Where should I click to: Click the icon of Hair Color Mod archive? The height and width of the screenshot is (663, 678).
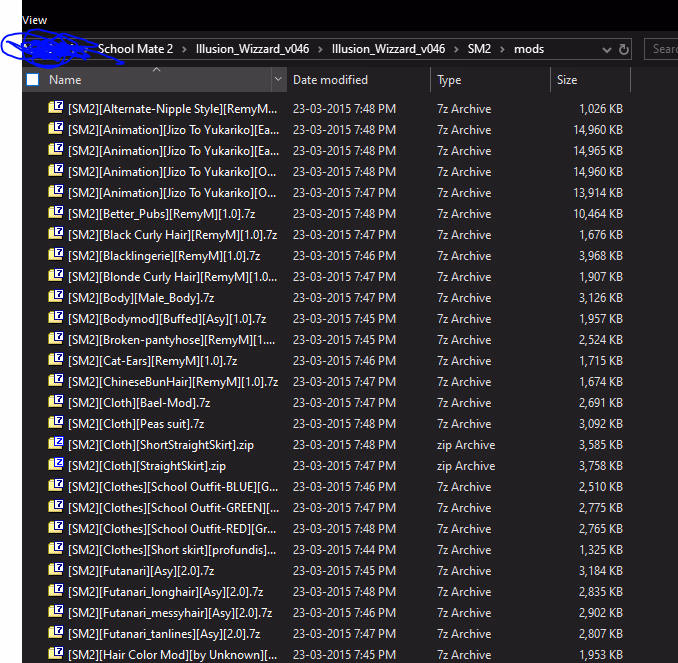(55, 653)
